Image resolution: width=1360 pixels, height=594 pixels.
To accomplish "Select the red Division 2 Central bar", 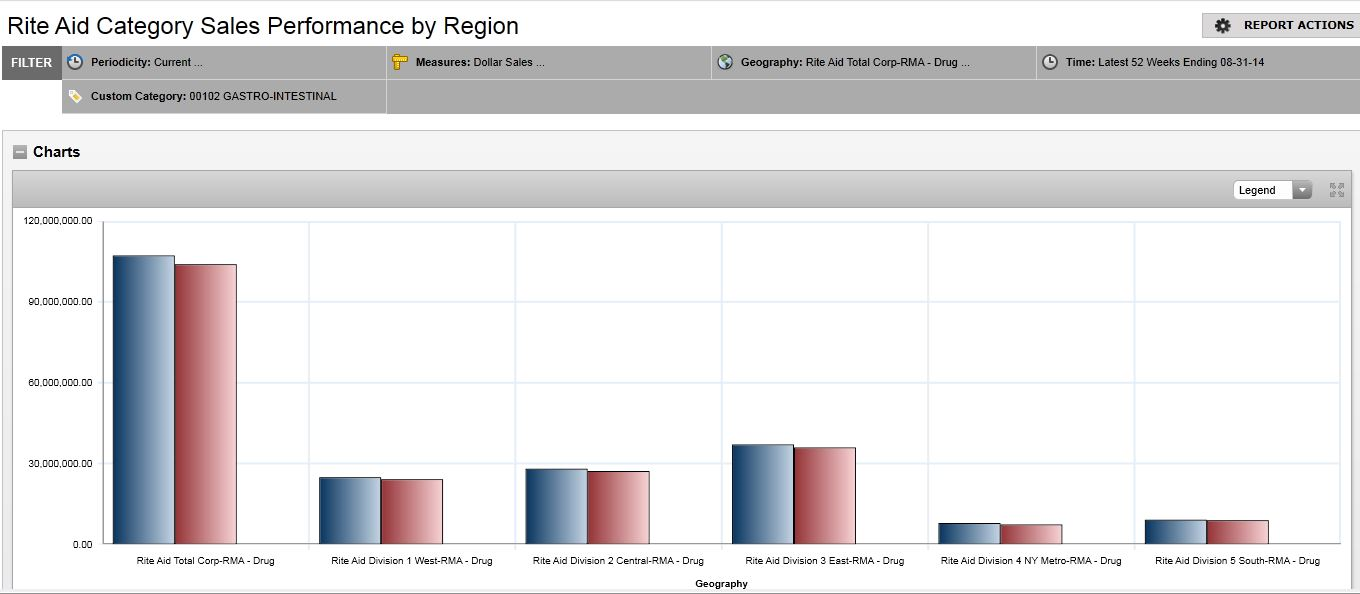I will [618, 507].
